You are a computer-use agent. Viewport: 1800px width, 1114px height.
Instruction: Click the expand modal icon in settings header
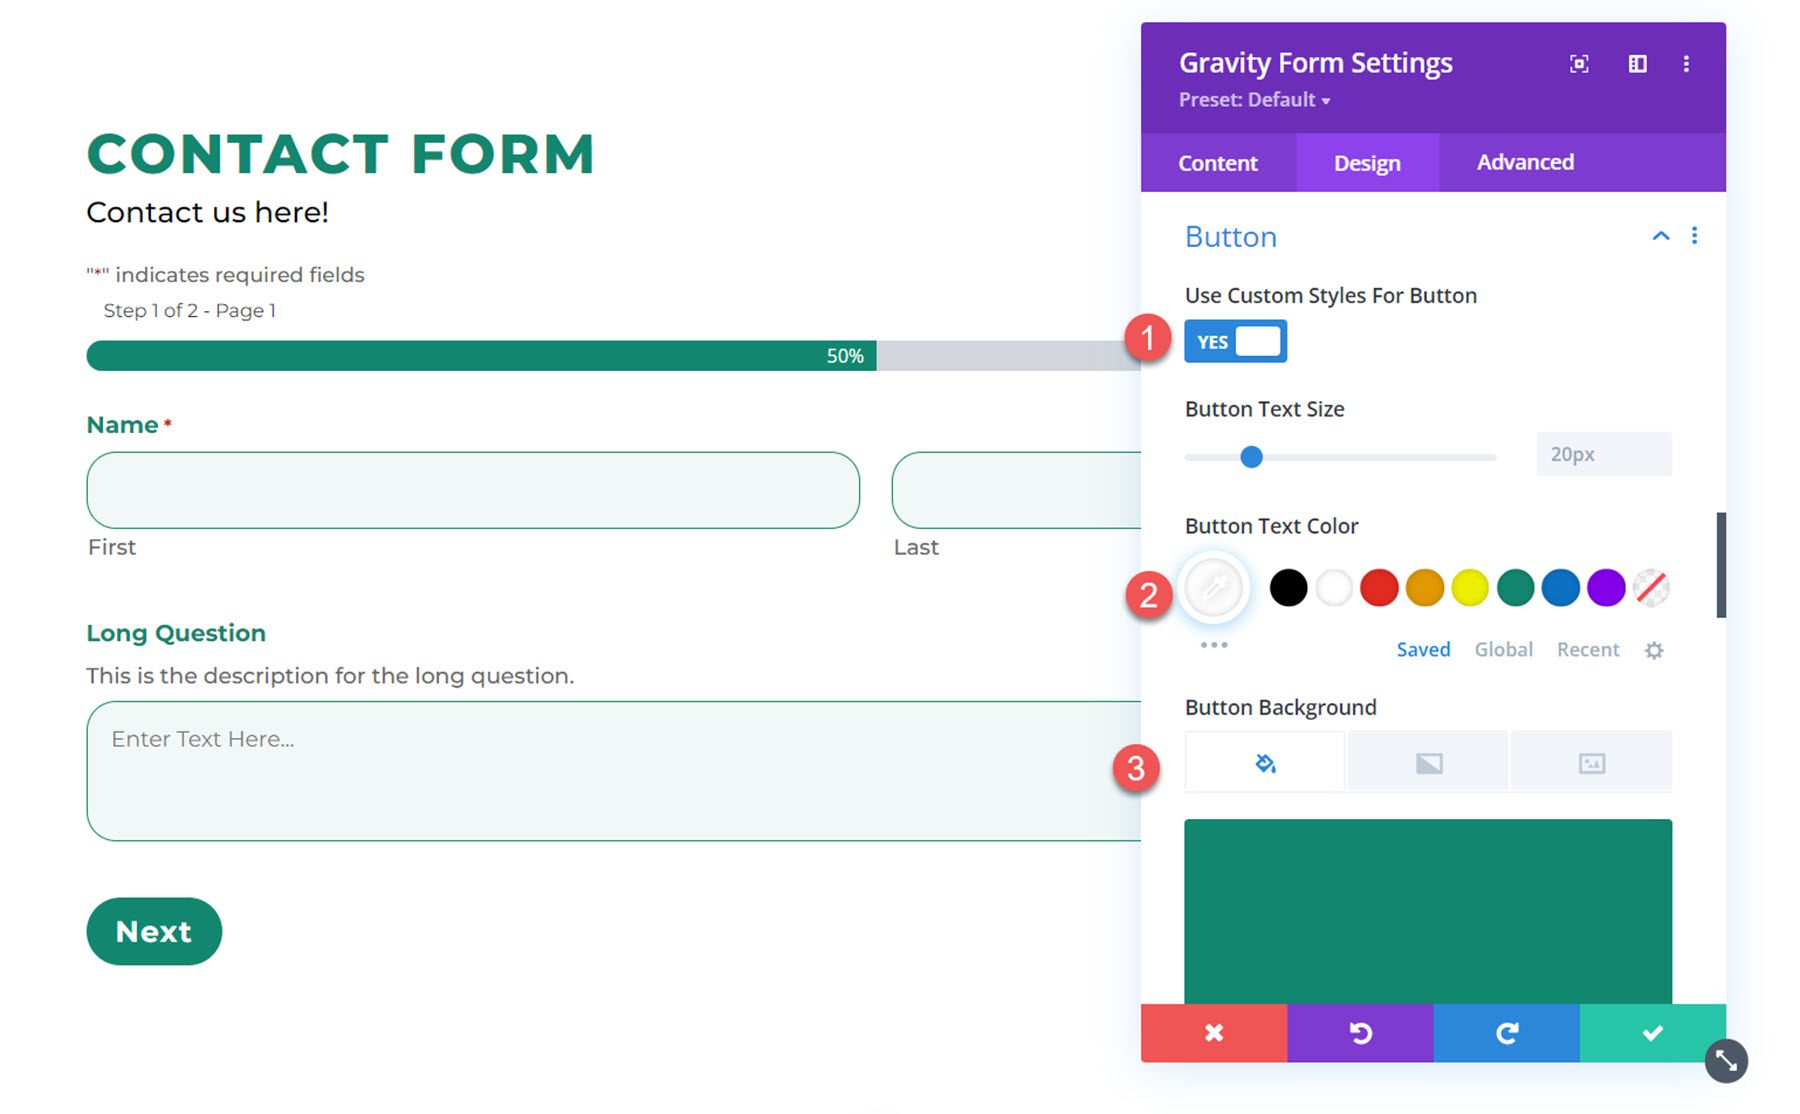pos(1578,63)
